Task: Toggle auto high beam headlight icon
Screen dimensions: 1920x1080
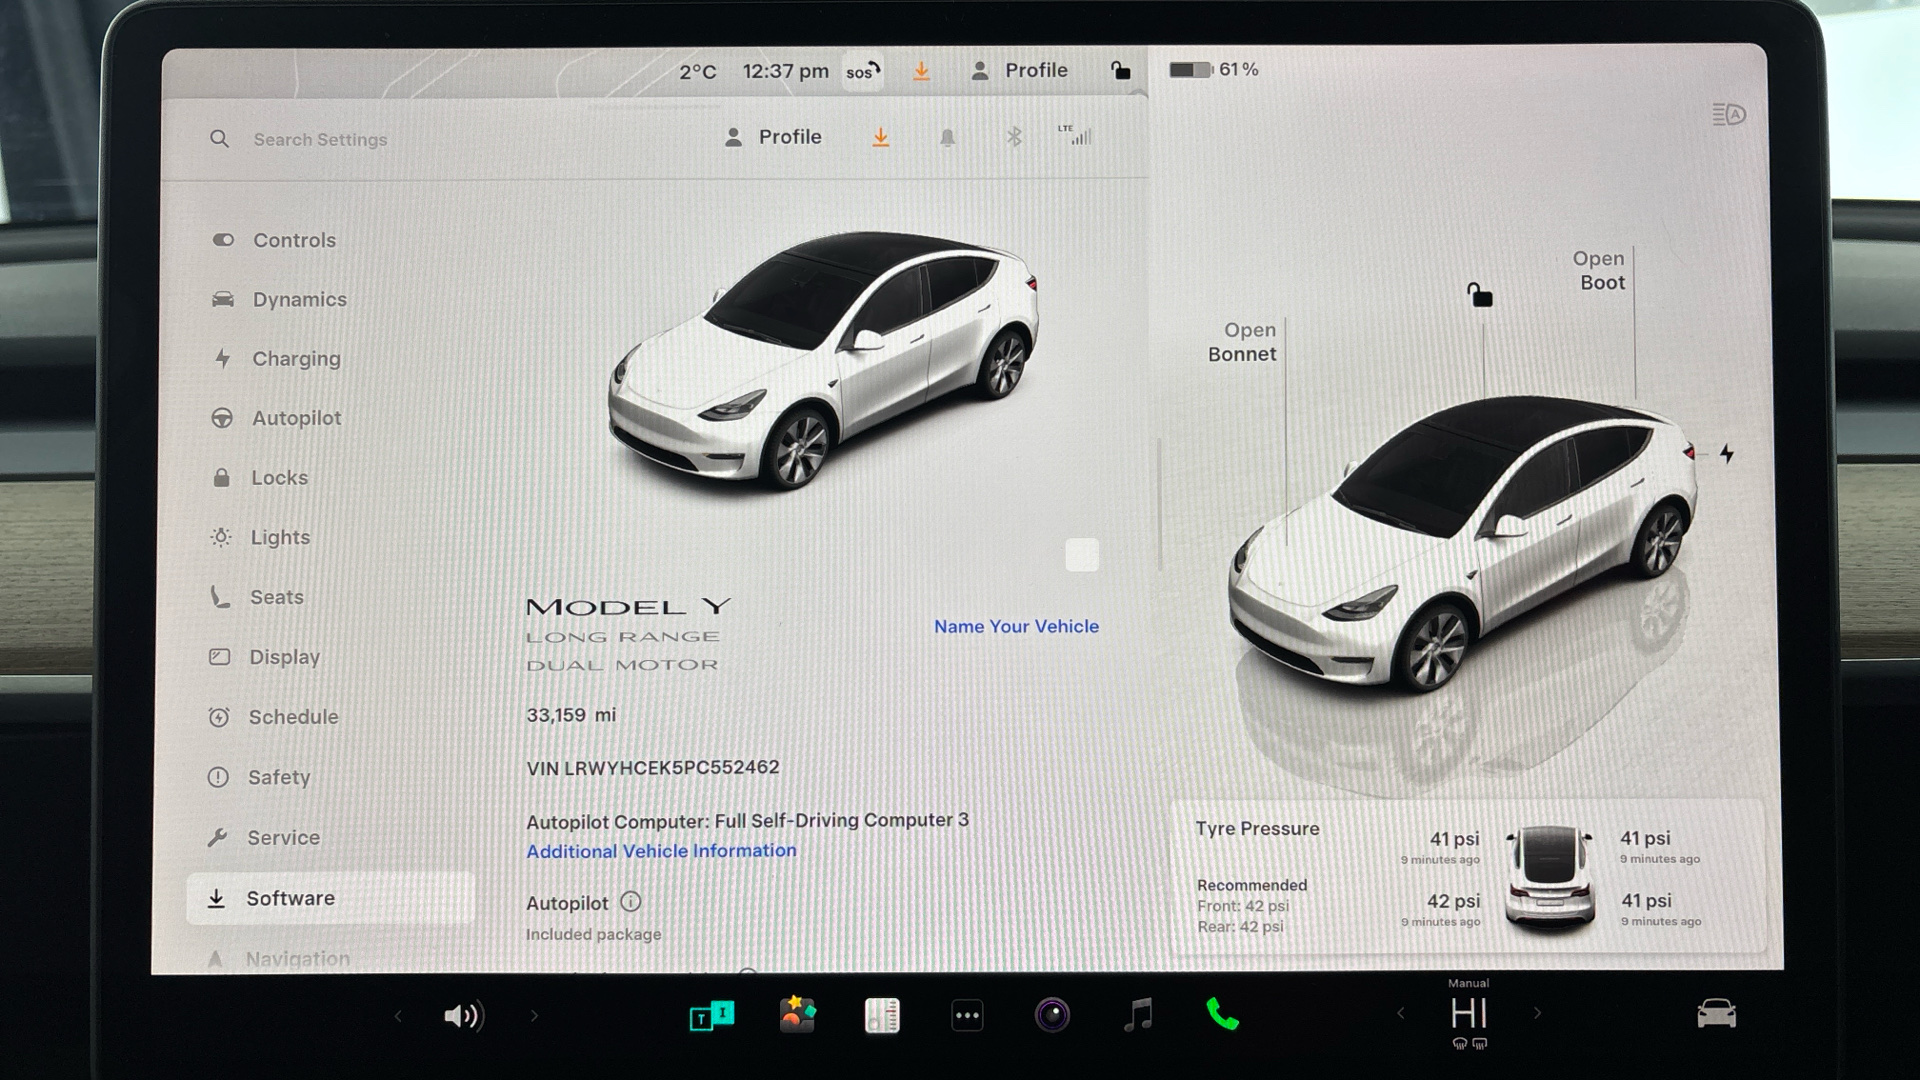Action: 1728,115
